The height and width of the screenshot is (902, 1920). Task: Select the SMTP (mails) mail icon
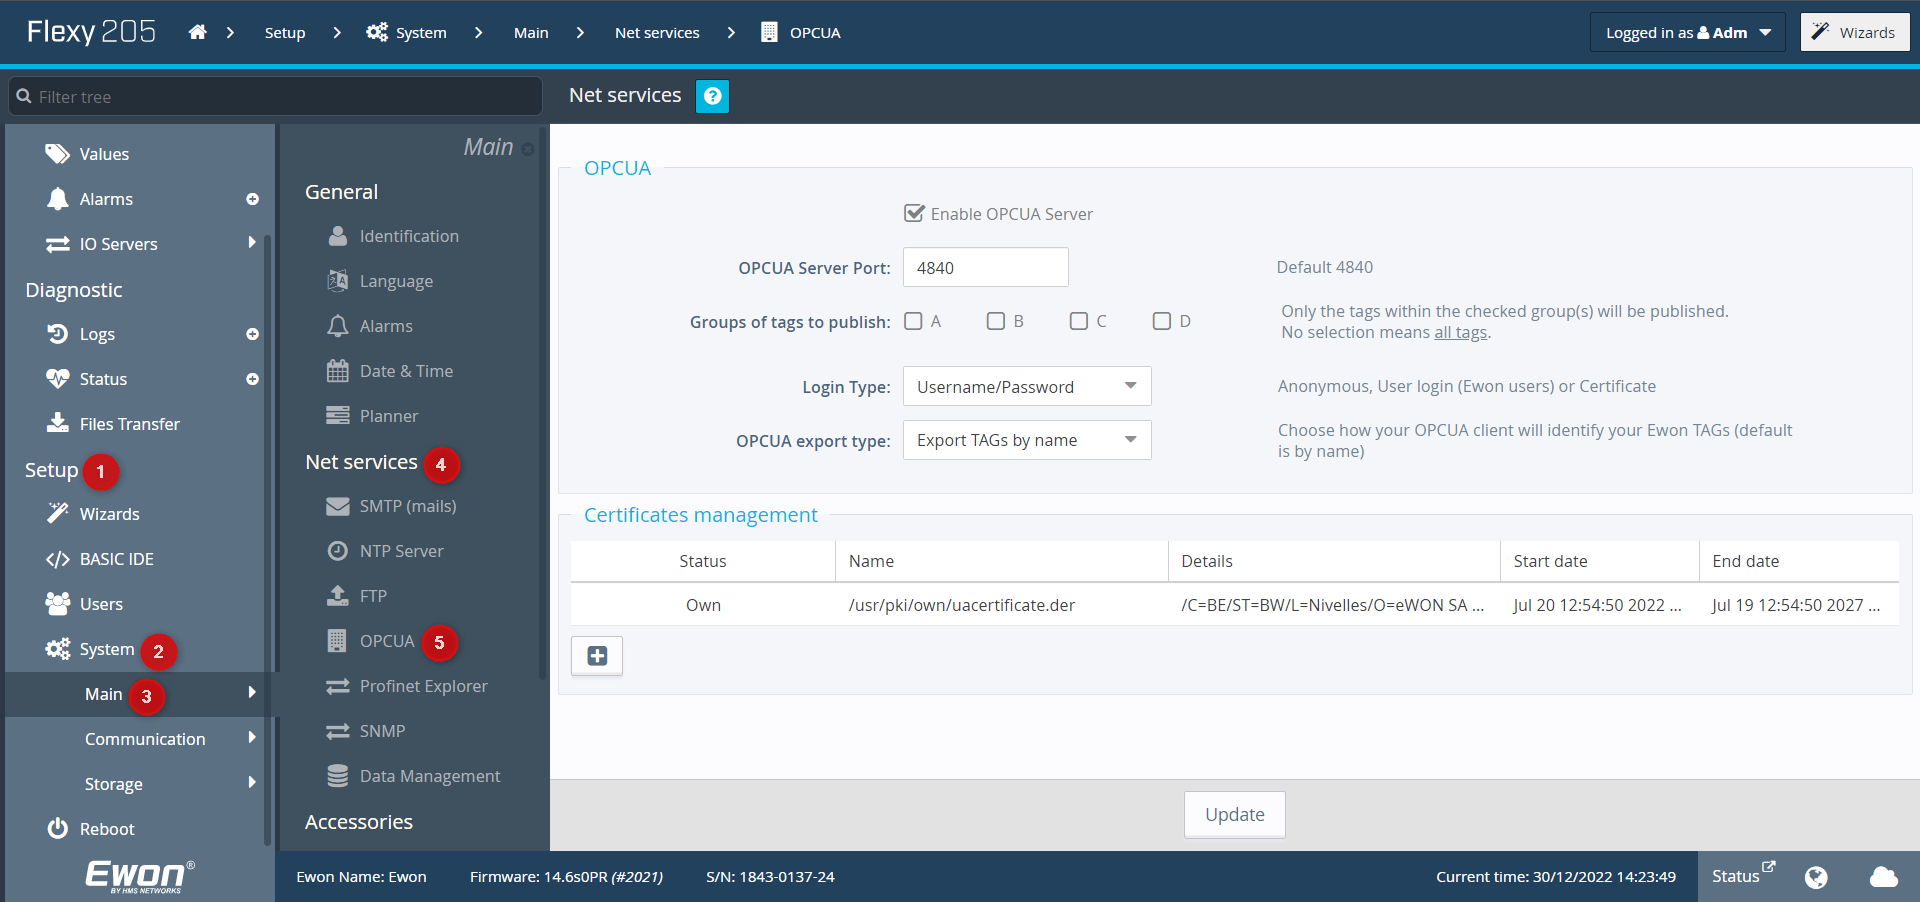click(x=339, y=505)
